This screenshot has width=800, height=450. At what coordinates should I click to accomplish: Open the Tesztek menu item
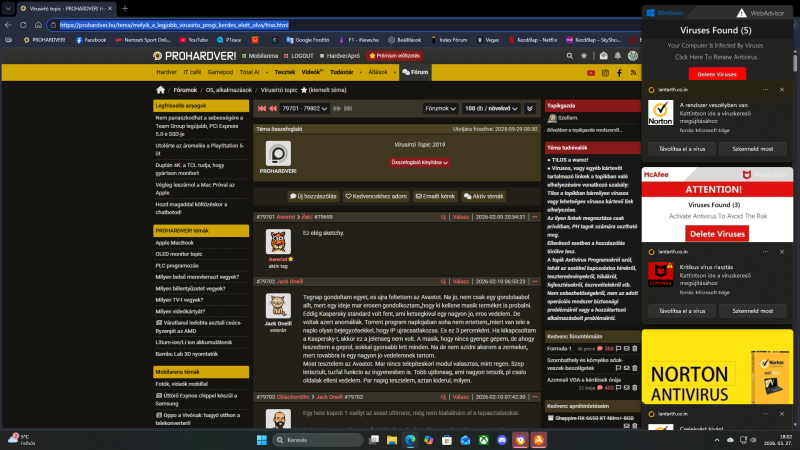tap(285, 72)
